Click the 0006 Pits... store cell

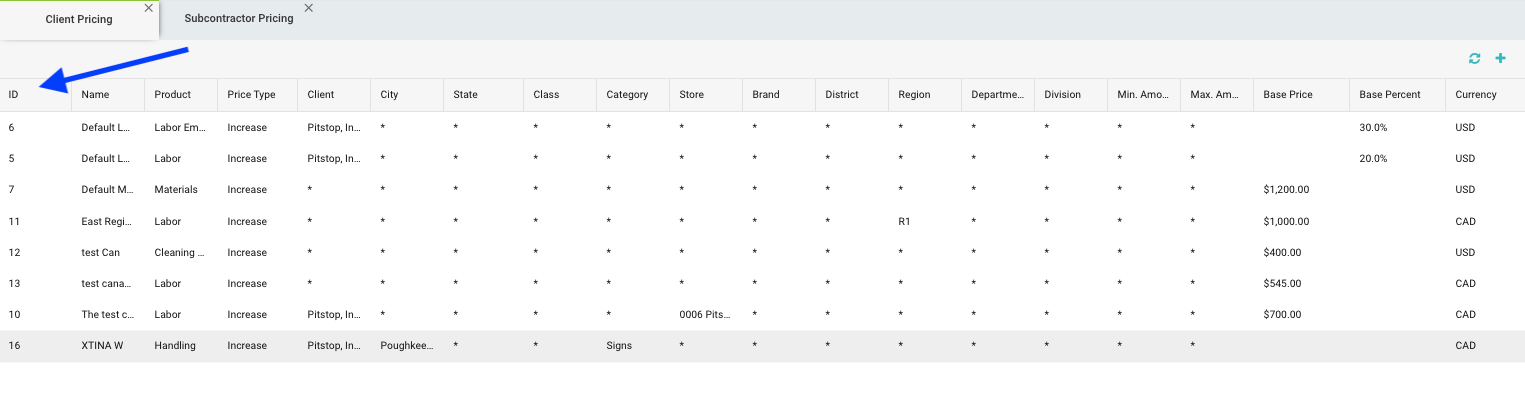pyautogui.click(x=705, y=315)
